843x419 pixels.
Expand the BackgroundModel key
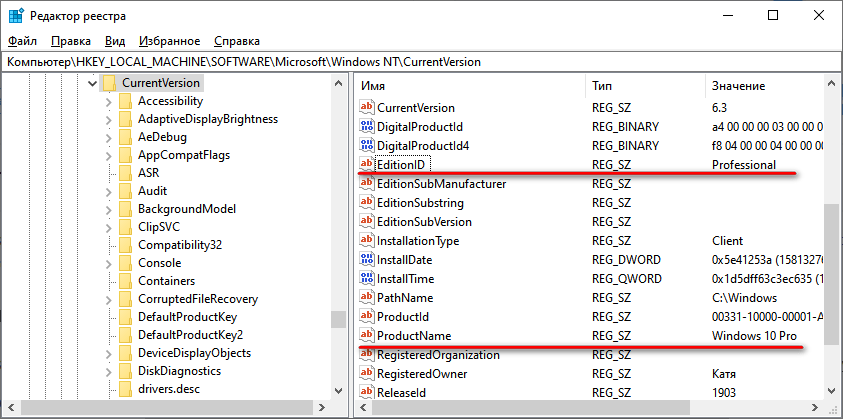(x=109, y=209)
